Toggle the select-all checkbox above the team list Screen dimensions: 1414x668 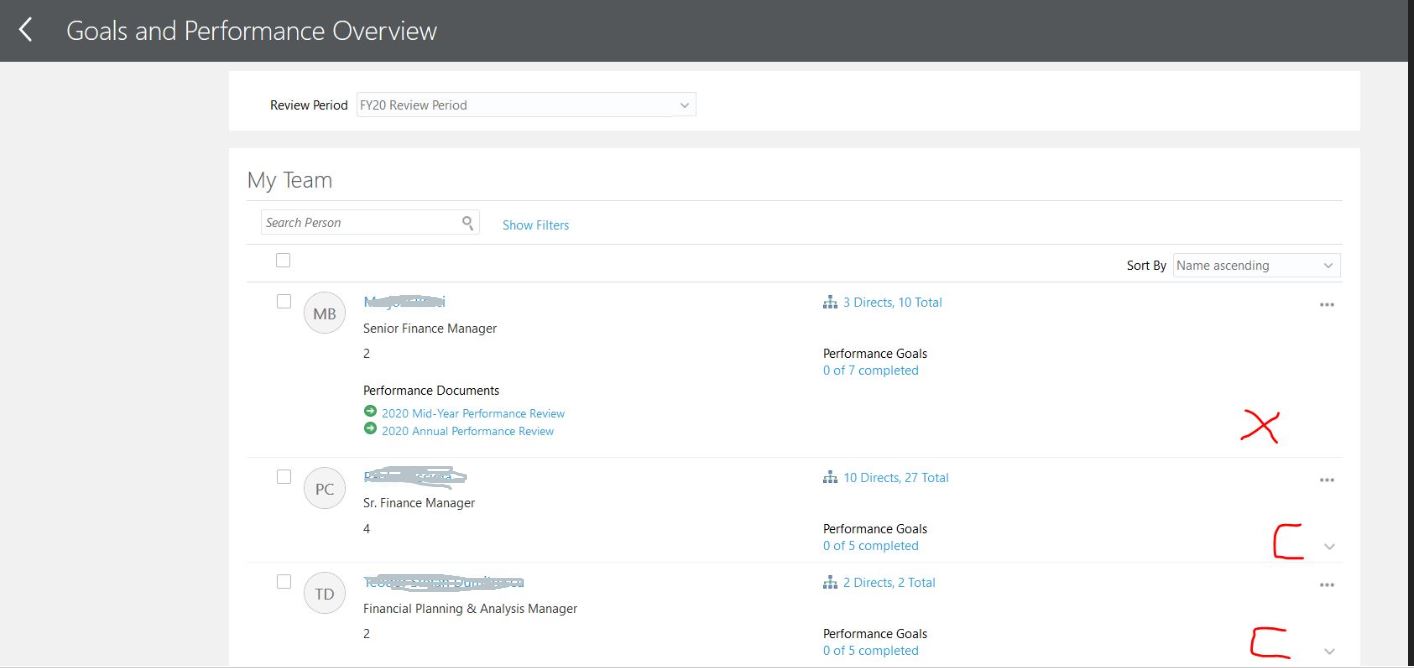[282, 259]
